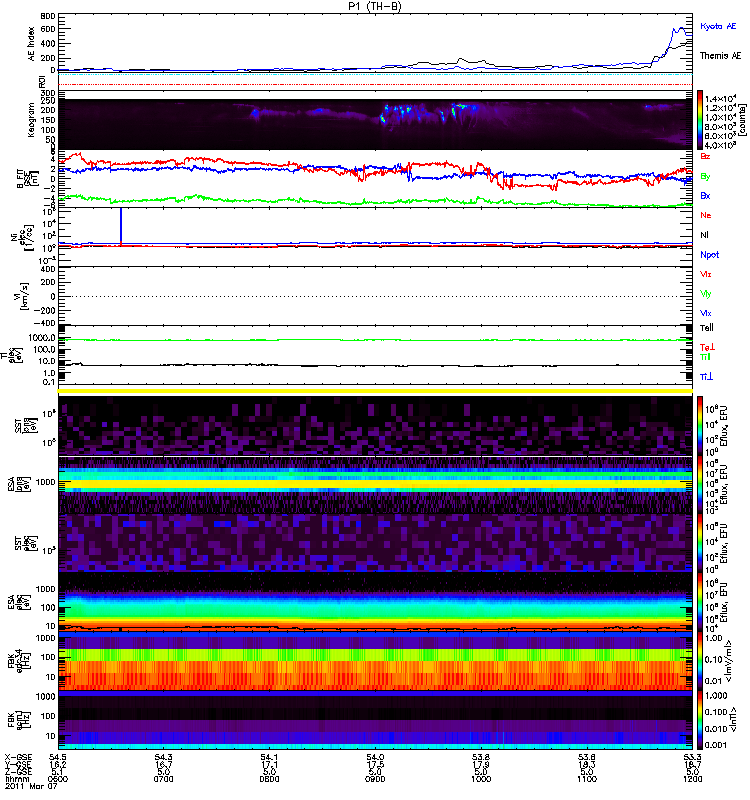This screenshot has width=750, height=800.
Task: Select the Npot legend label
Action: [x=708, y=254]
